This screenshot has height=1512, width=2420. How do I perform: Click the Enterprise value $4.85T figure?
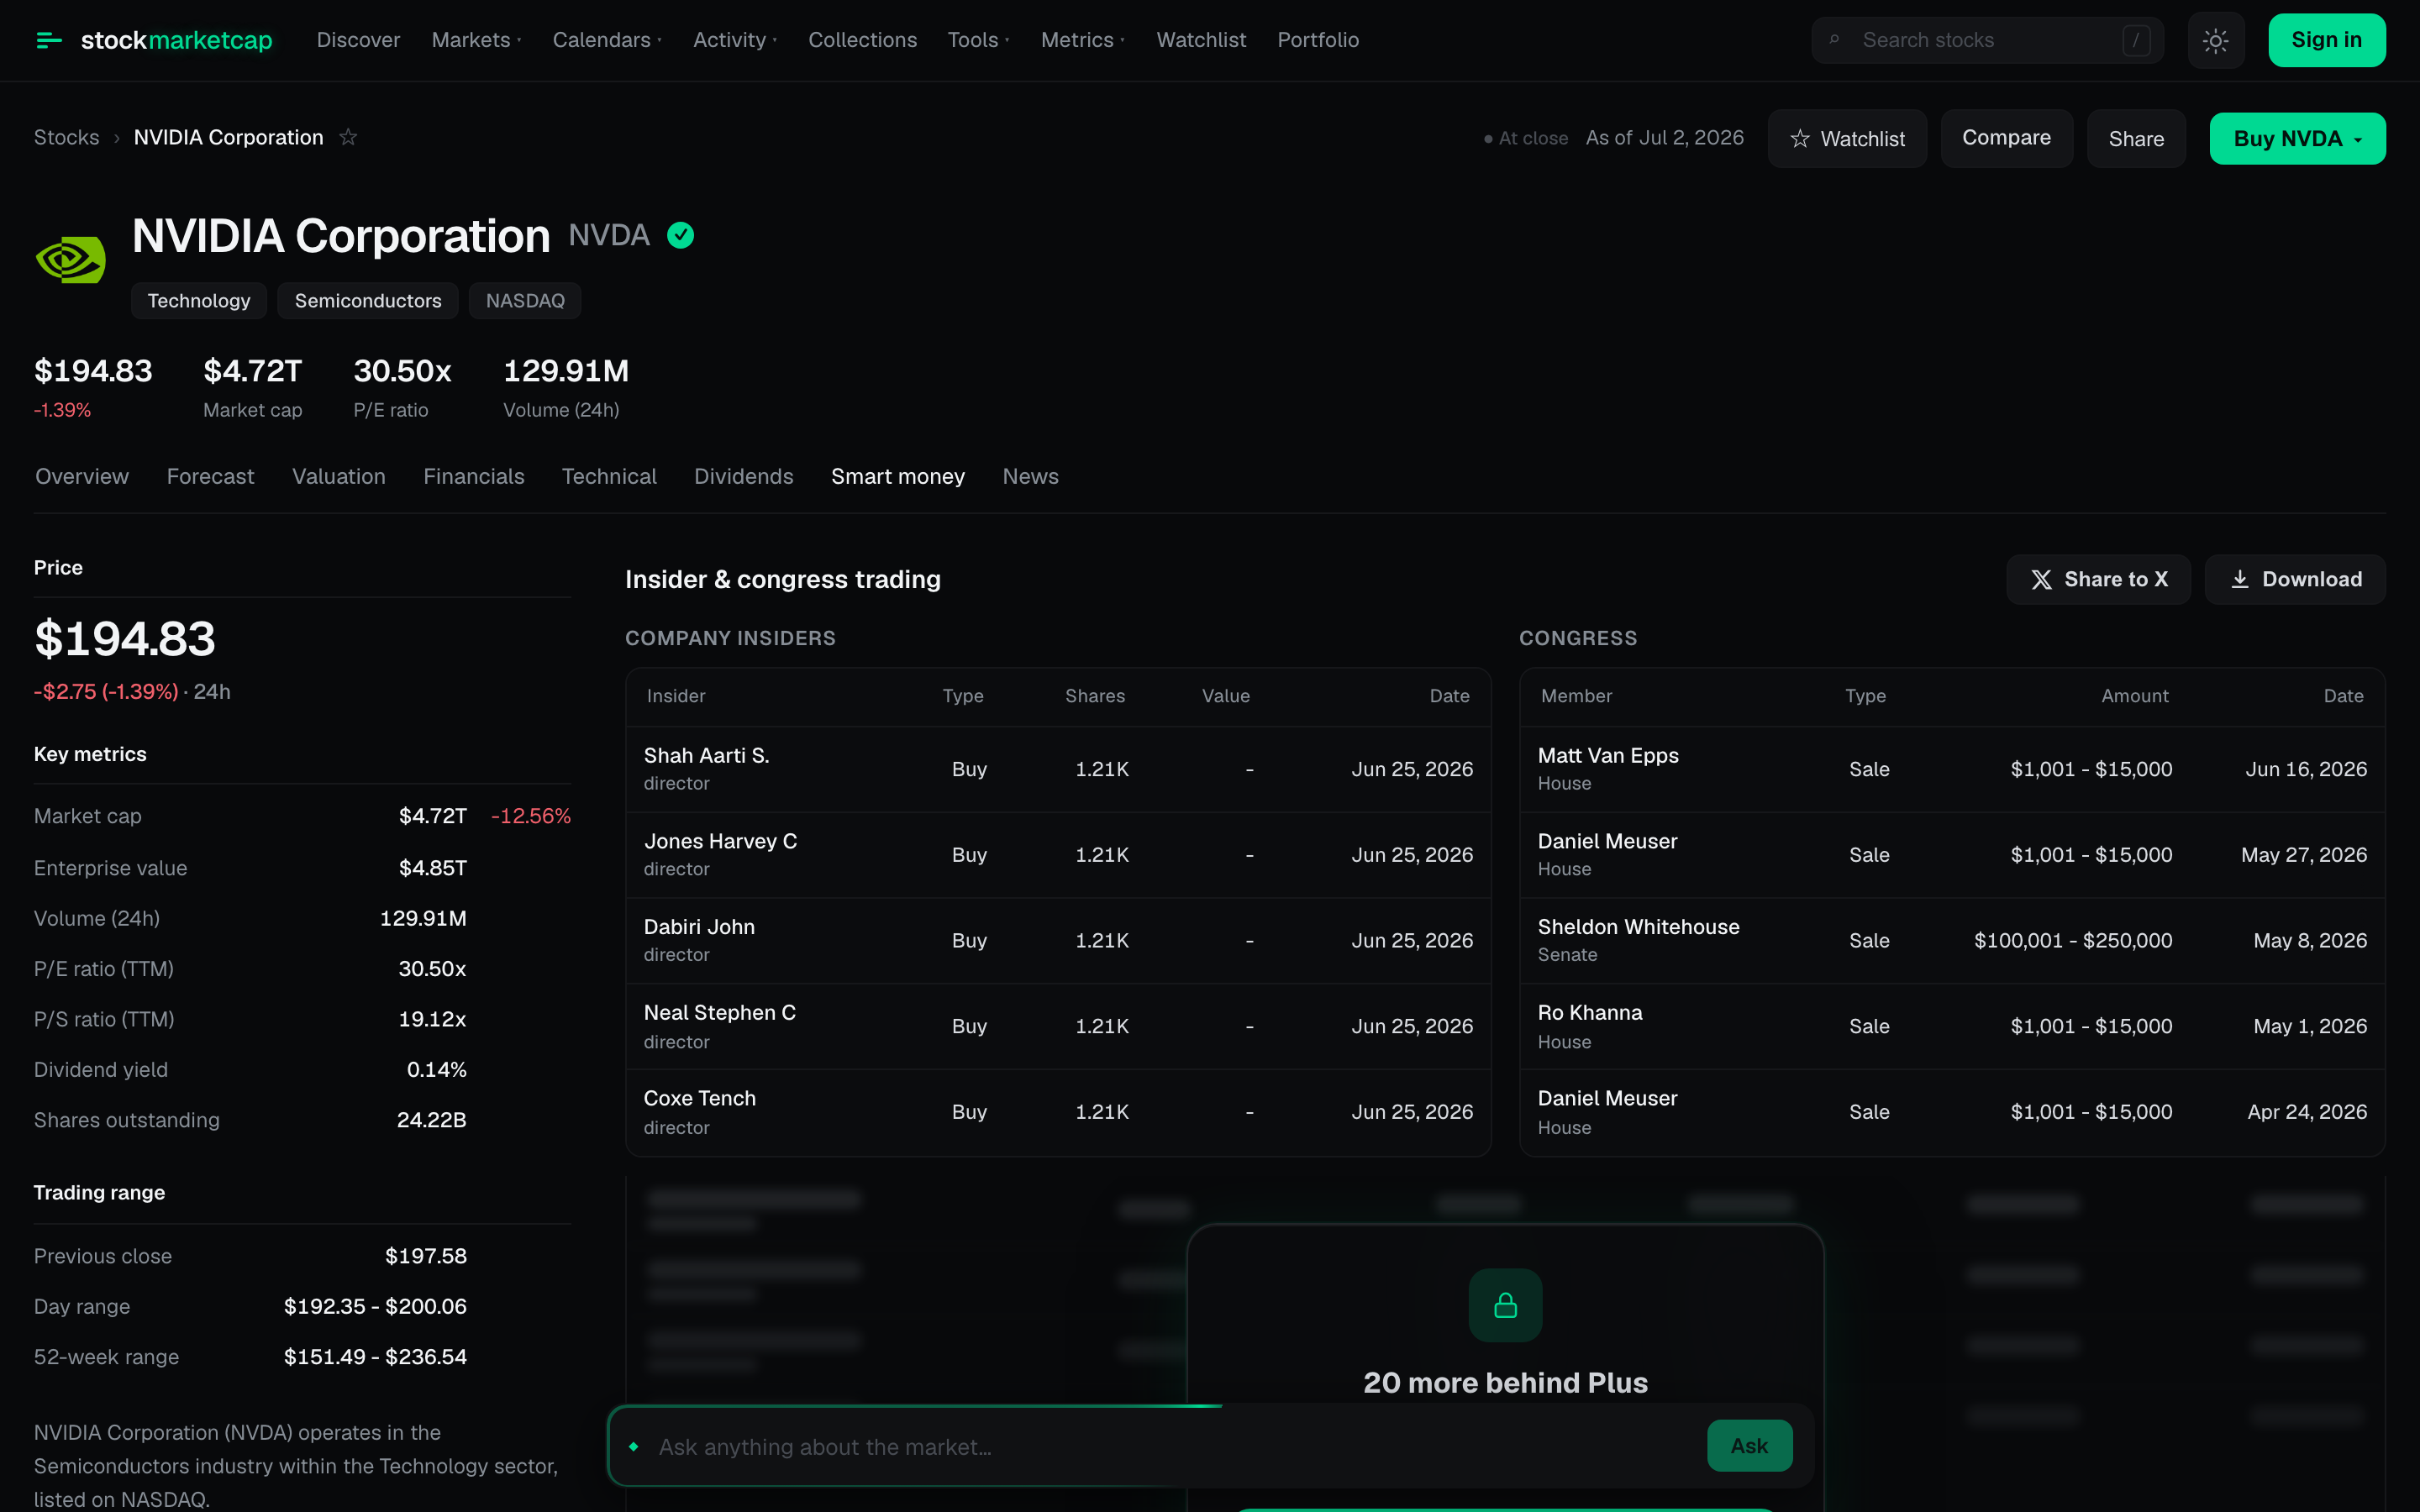pos(432,868)
